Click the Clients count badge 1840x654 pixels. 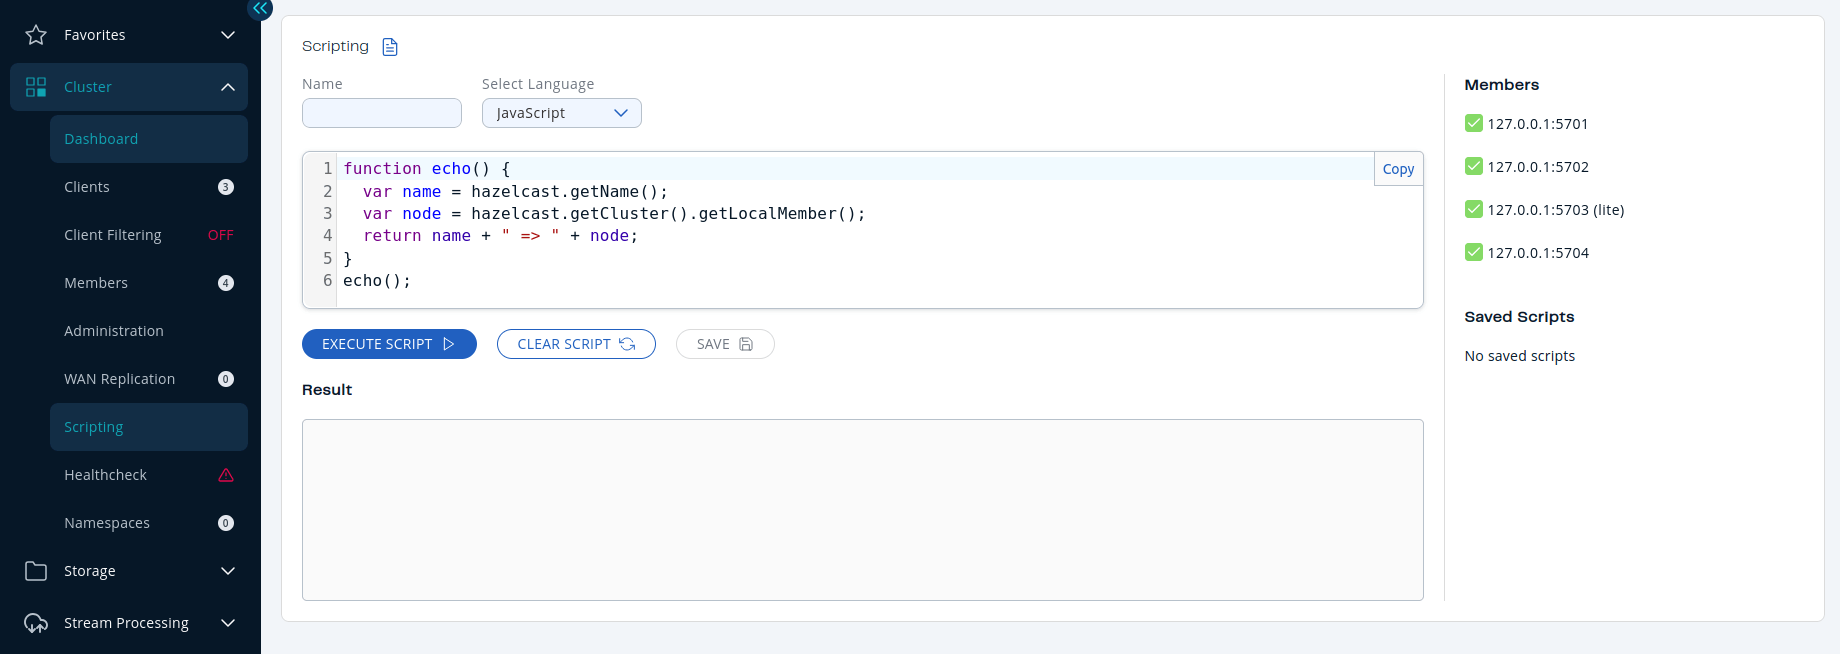226,187
